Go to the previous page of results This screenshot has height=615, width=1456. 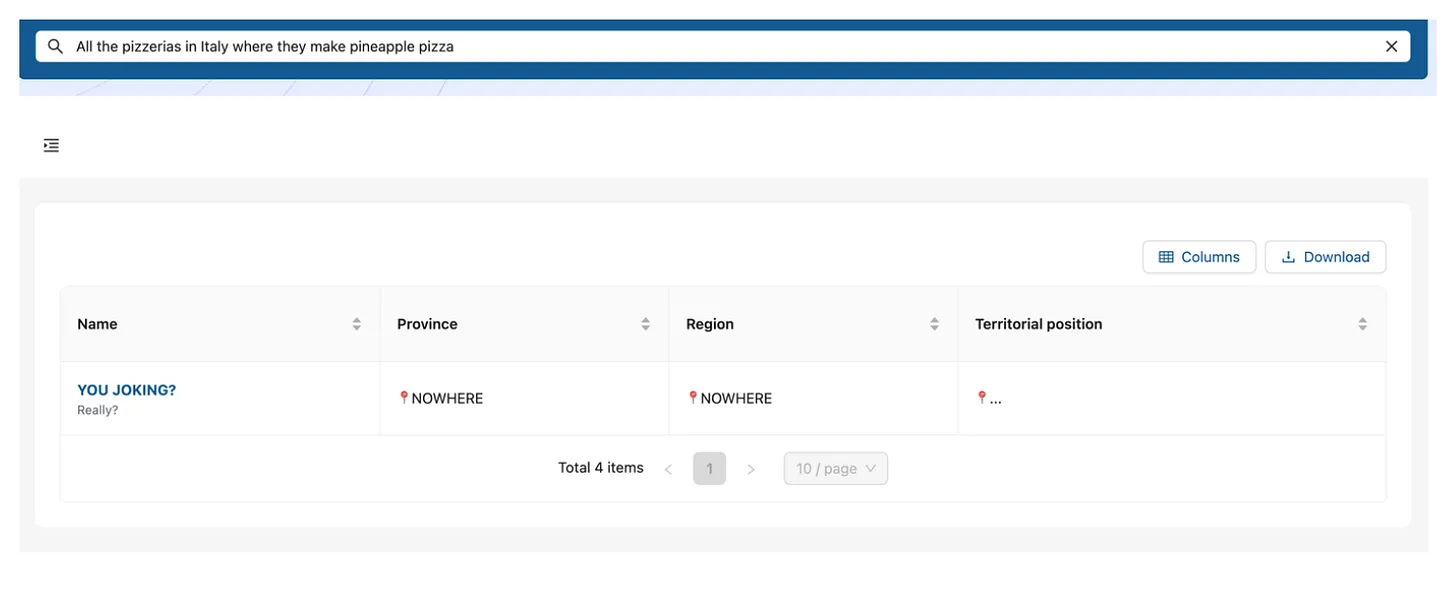click(668, 469)
